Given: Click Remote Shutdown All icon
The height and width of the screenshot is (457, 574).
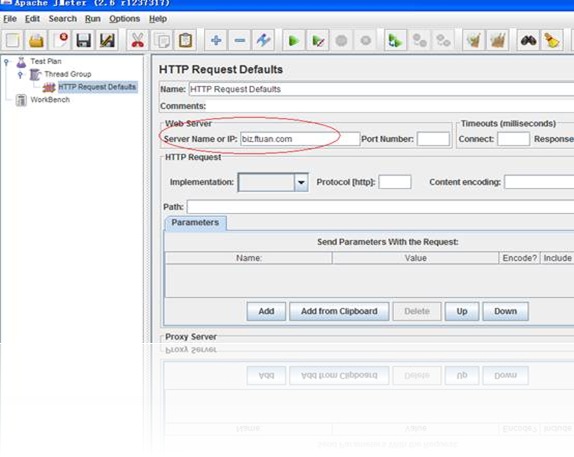Looking at the screenshot, I should pos(443,40).
